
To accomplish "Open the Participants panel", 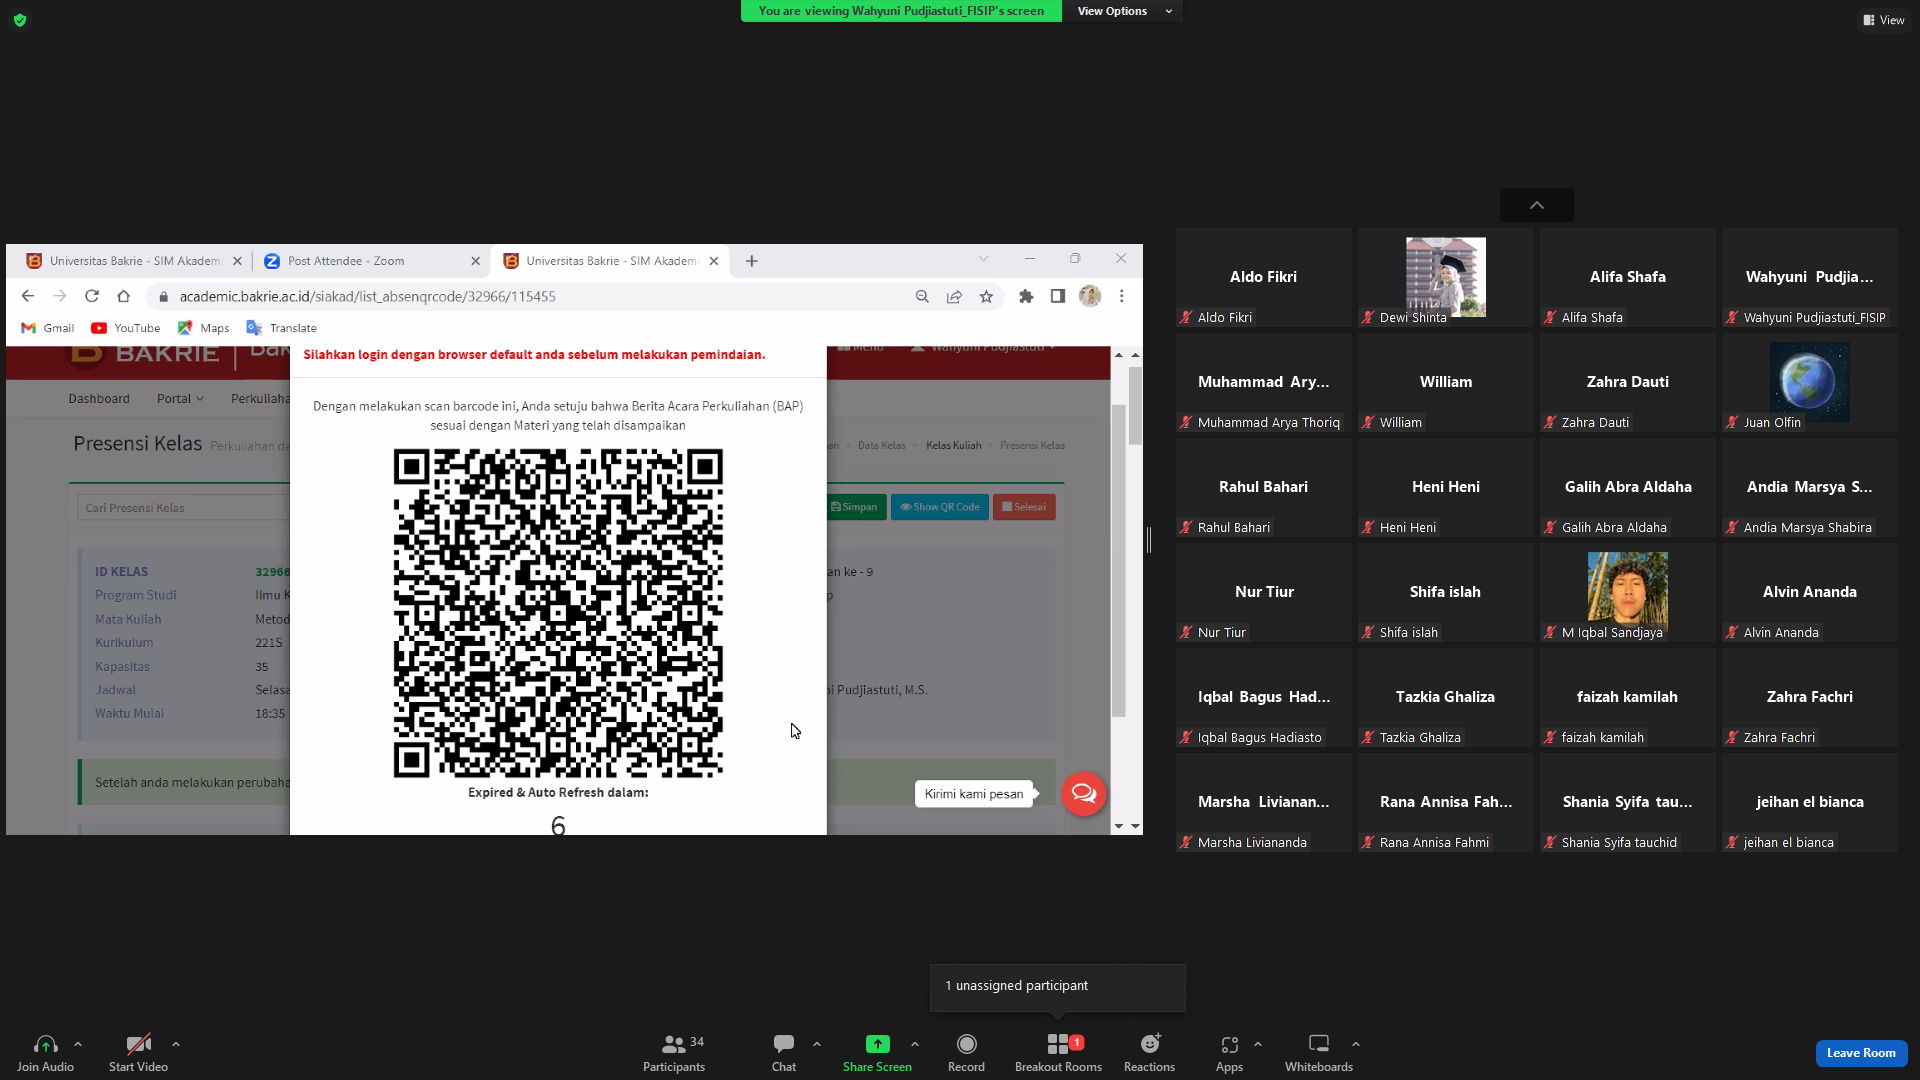I will pos(674,1053).
